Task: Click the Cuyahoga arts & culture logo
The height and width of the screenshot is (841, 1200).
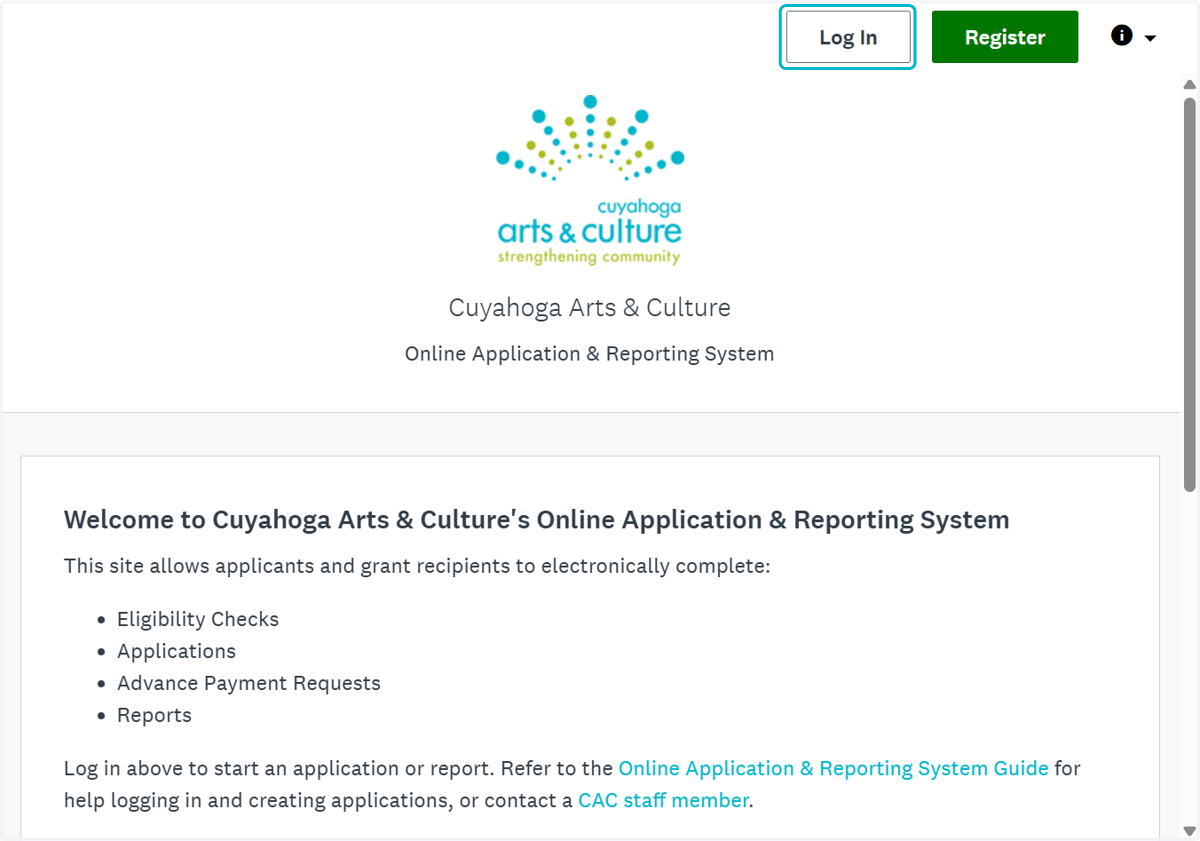Action: click(590, 180)
